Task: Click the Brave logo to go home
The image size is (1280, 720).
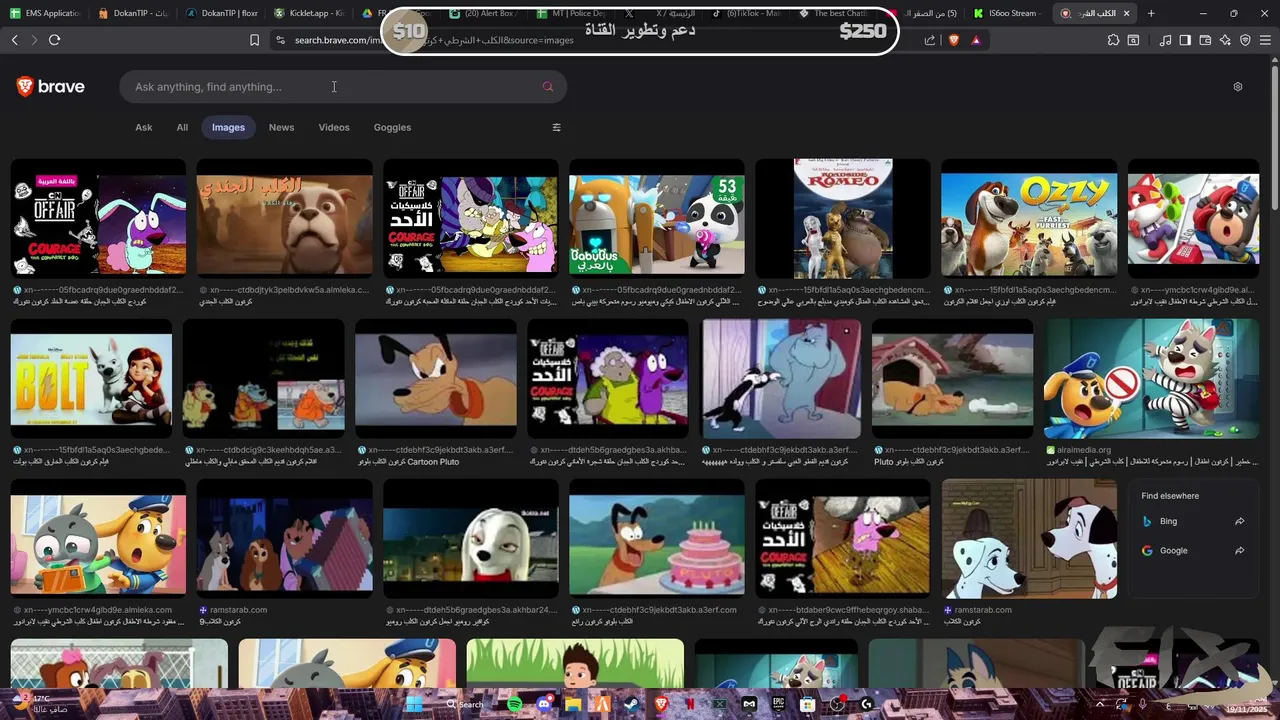Action: 50,87
